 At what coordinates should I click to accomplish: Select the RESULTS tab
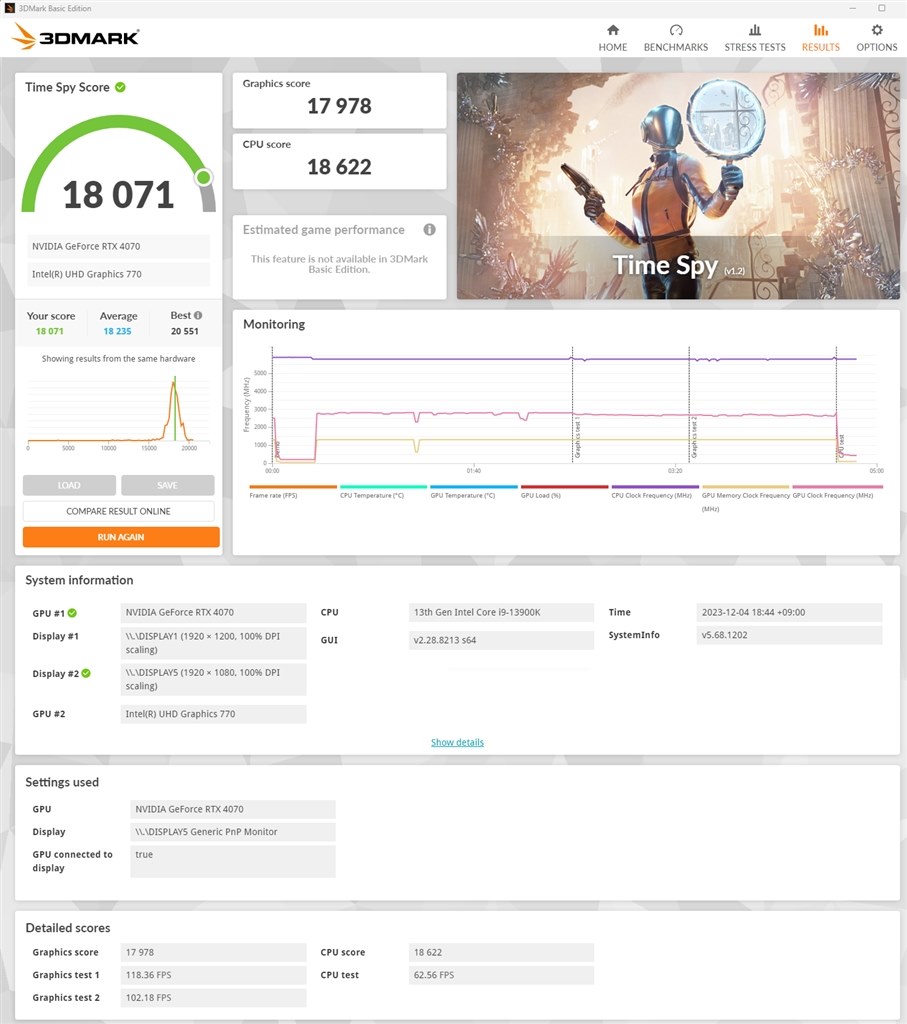(821, 38)
